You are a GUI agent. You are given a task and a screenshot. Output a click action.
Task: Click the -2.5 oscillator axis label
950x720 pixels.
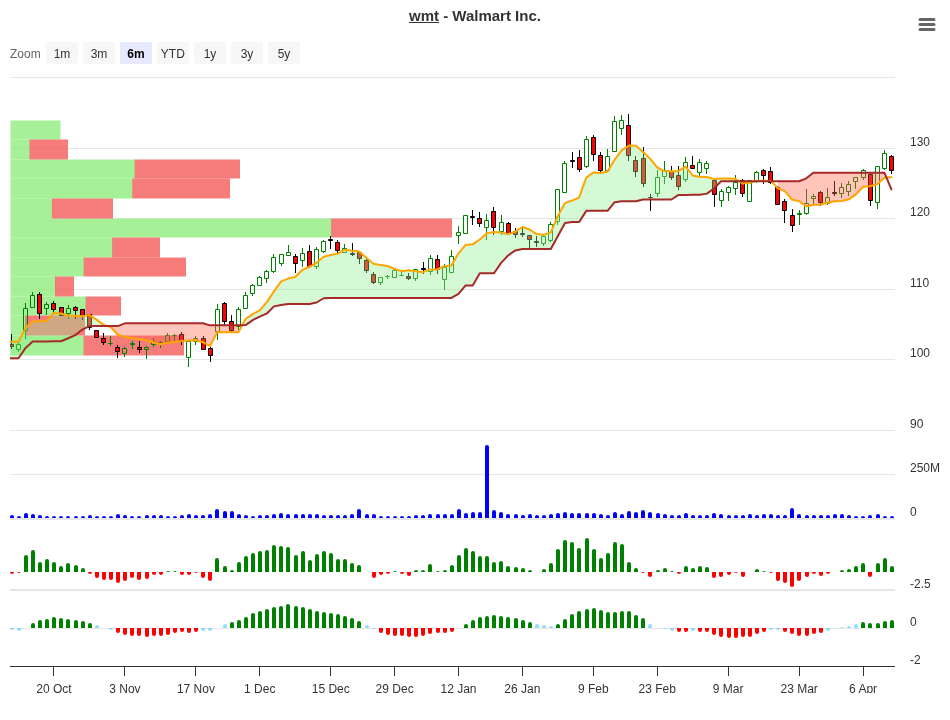pyautogui.click(x=920, y=584)
